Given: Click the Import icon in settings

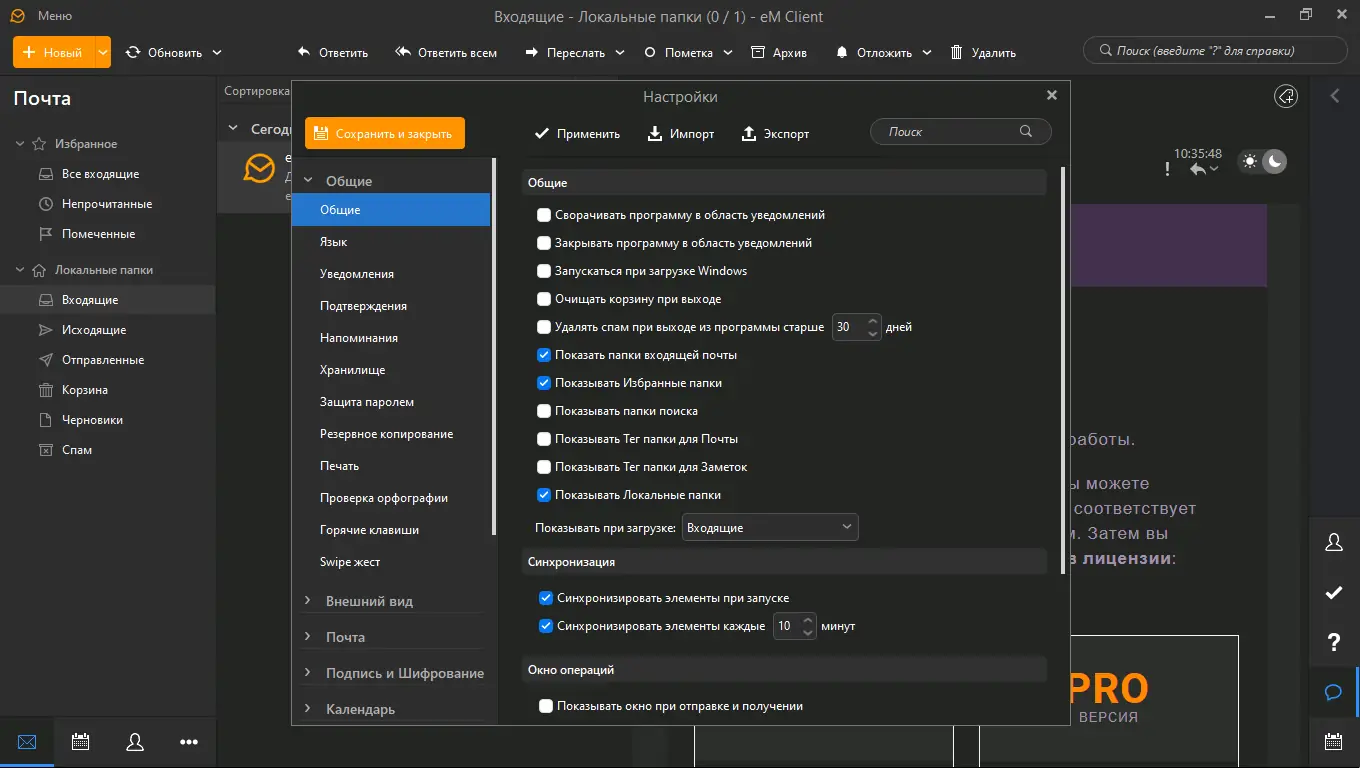Looking at the screenshot, I should coord(655,133).
